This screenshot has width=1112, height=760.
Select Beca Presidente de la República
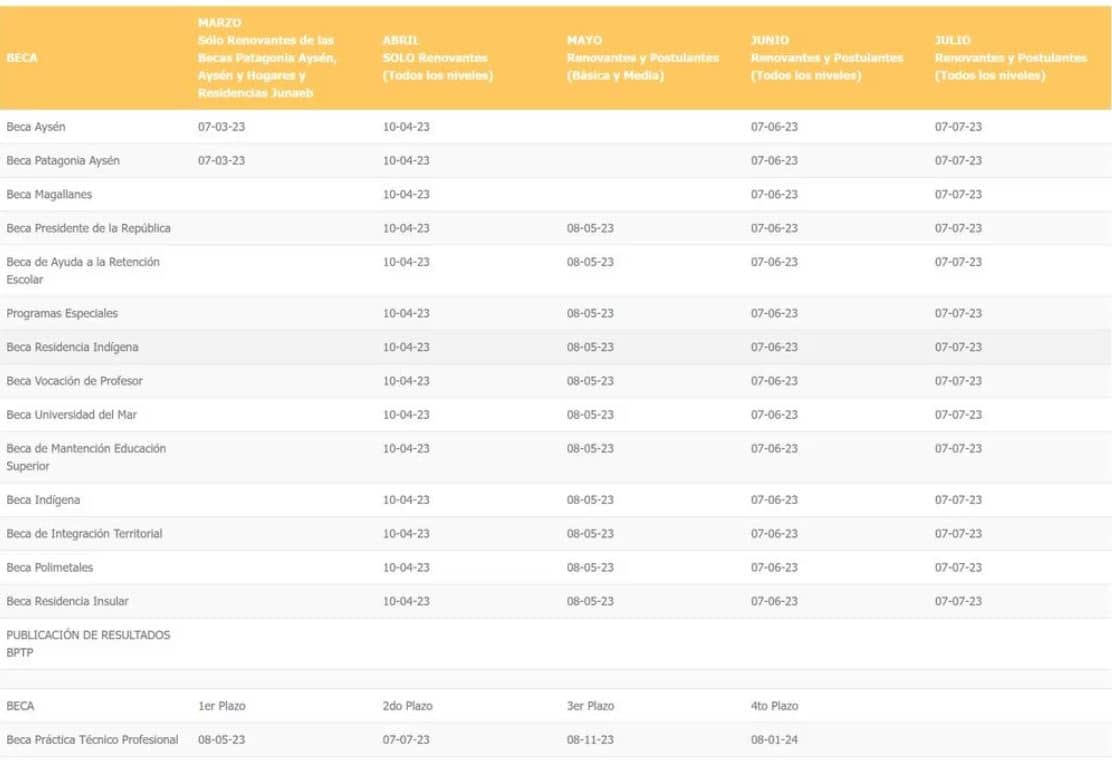click(88, 228)
